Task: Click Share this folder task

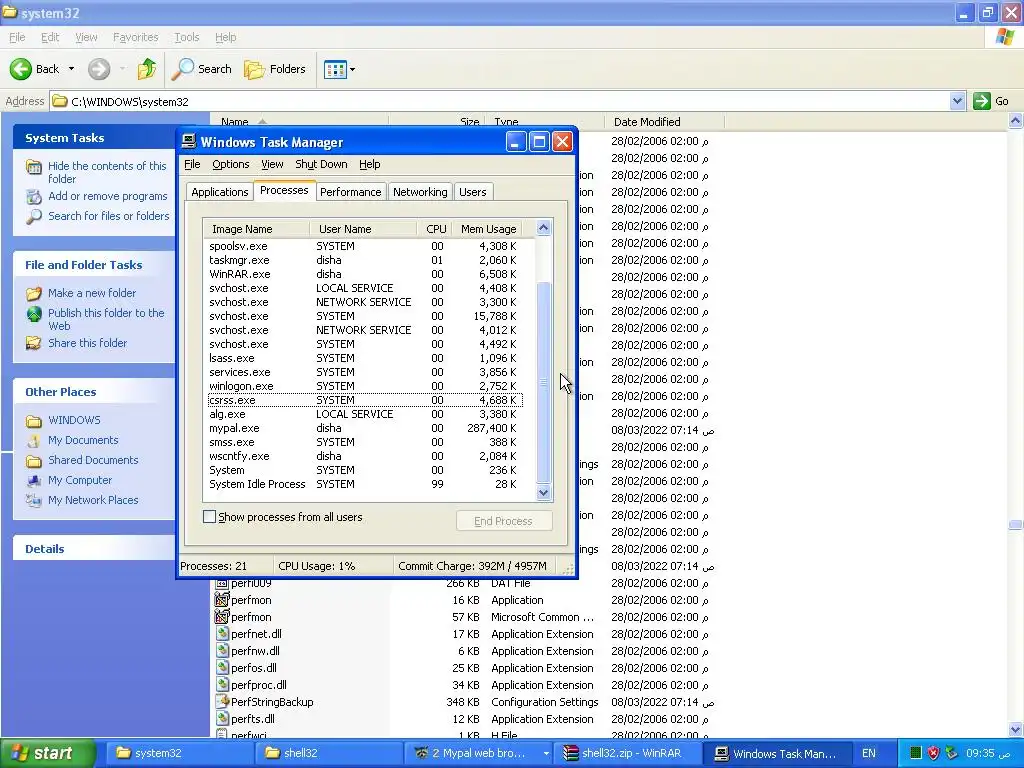Action: pyautogui.click(x=88, y=343)
